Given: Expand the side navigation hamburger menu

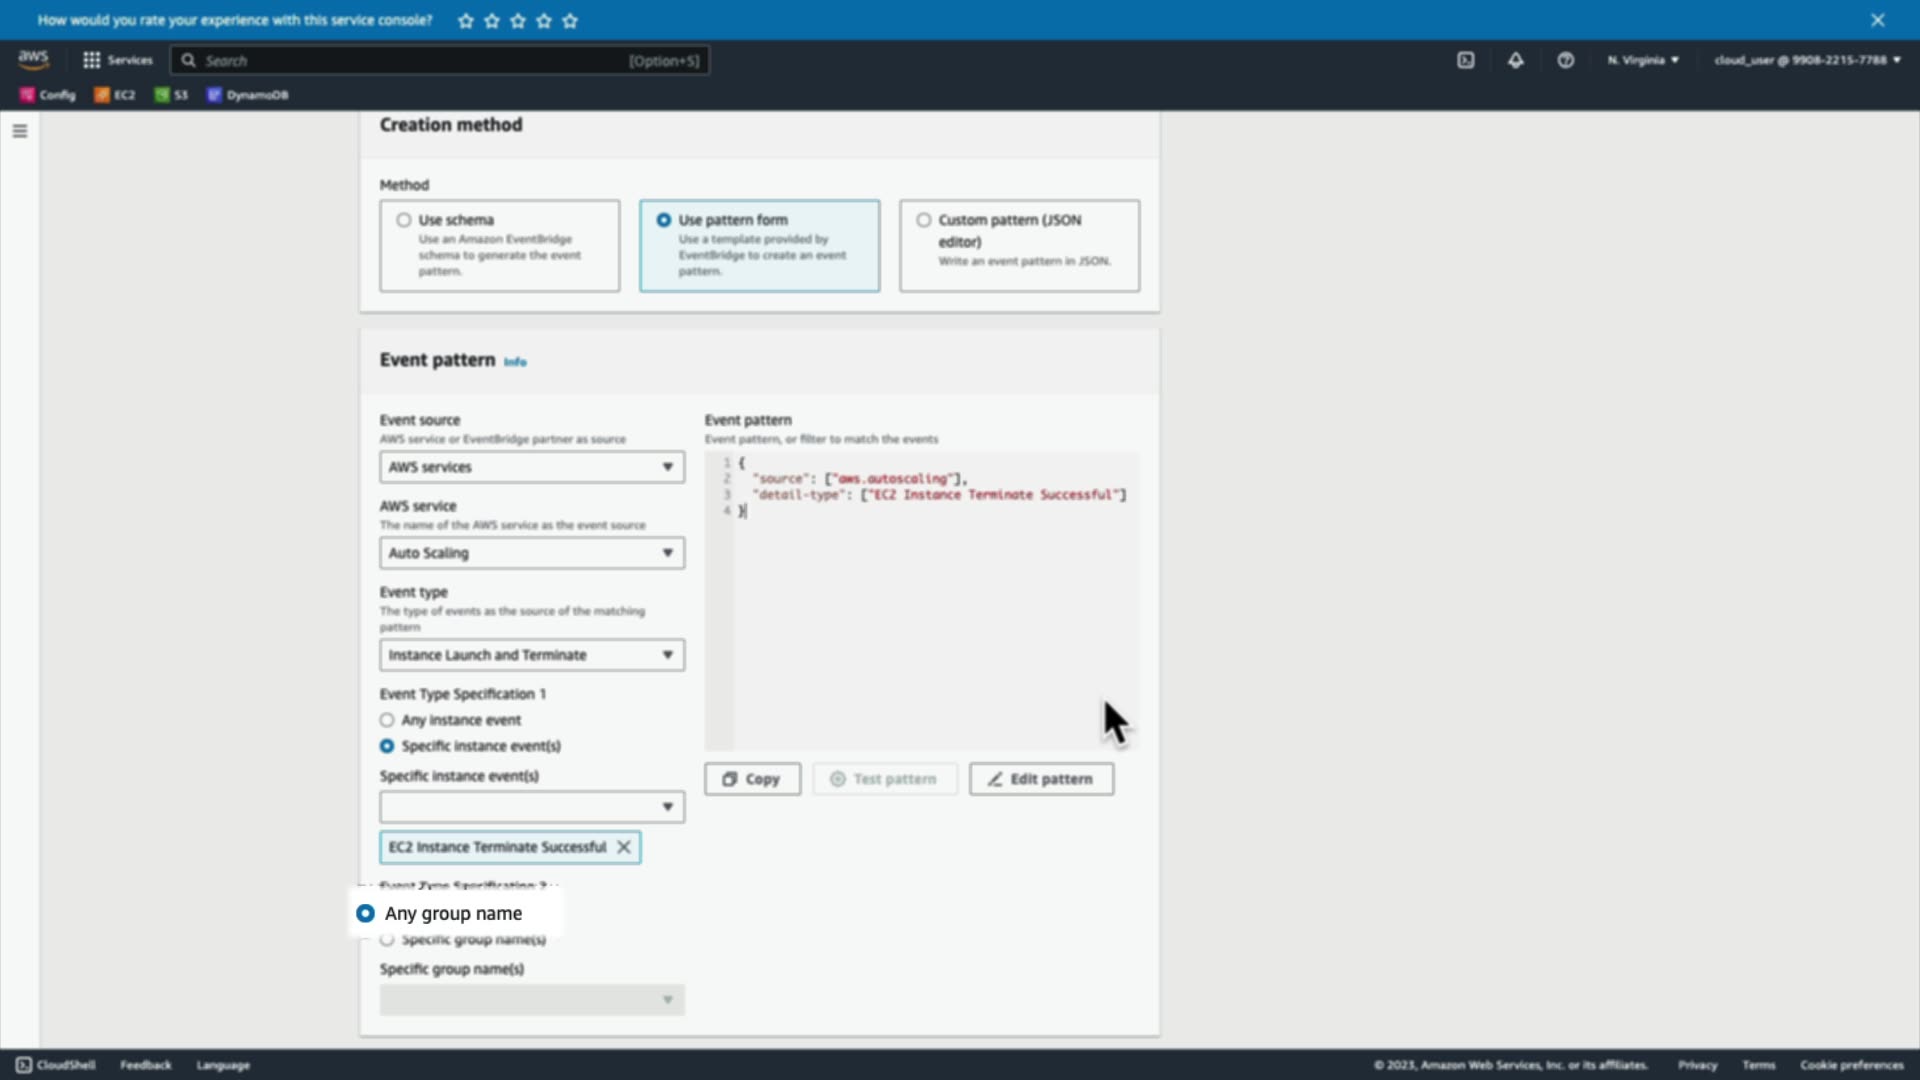Looking at the screenshot, I should 20,131.
